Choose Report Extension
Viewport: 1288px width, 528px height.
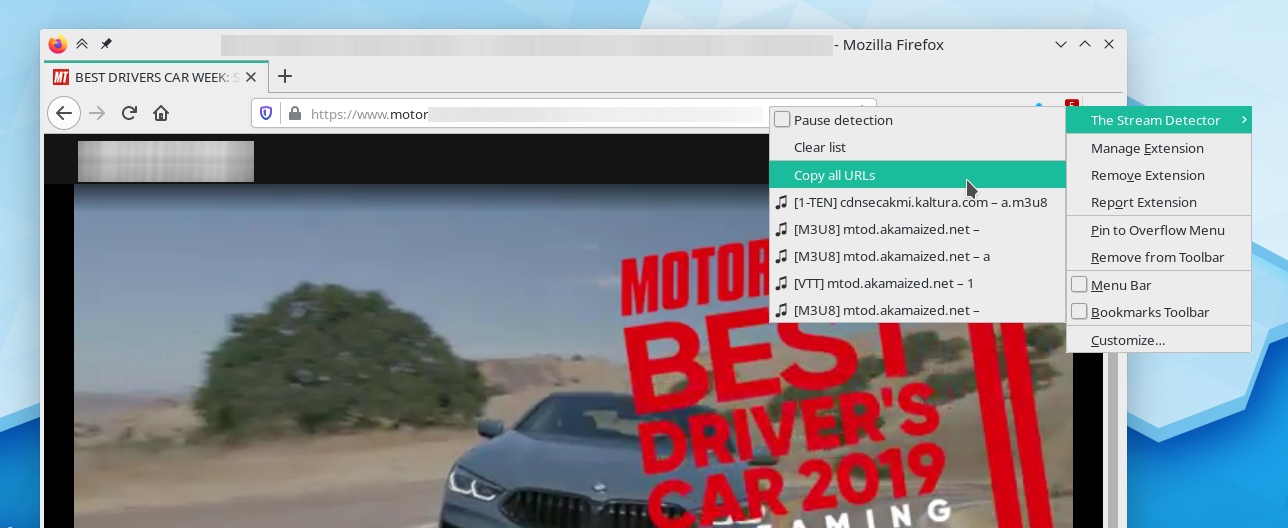pos(1158,202)
